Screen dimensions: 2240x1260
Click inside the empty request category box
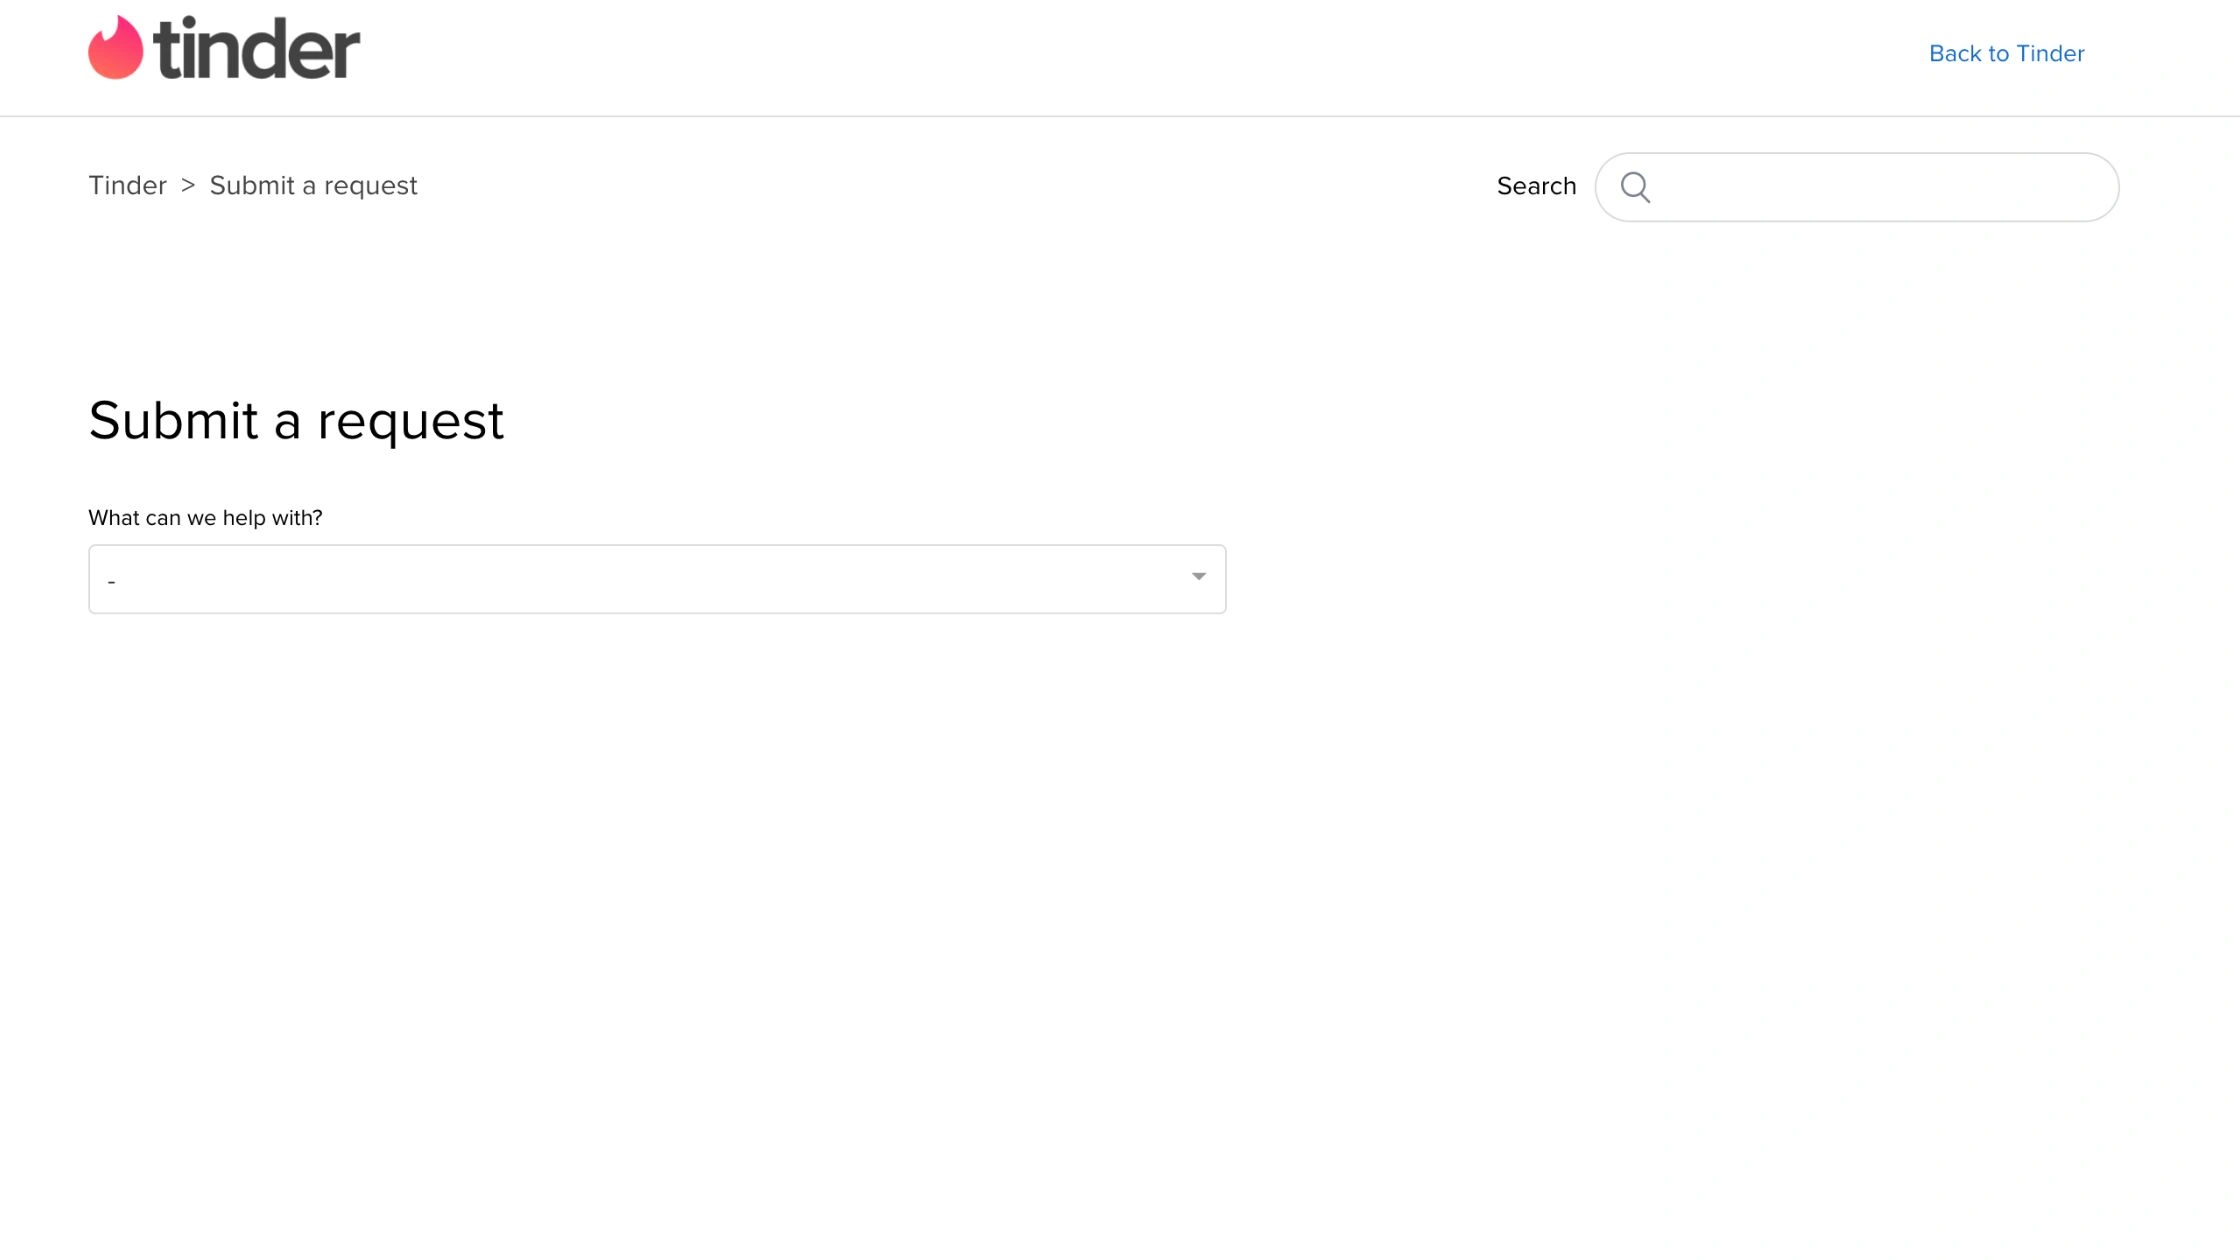(656, 578)
